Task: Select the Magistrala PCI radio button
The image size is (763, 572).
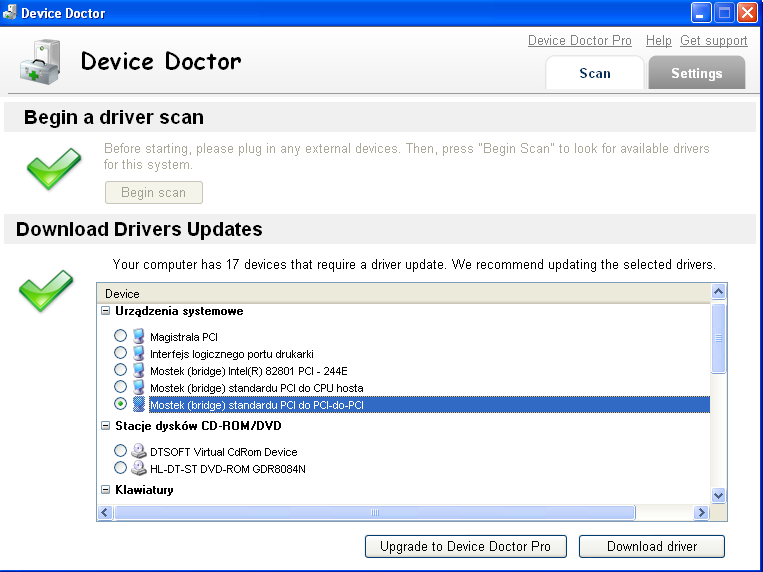Action: click(x=120, y=335)
